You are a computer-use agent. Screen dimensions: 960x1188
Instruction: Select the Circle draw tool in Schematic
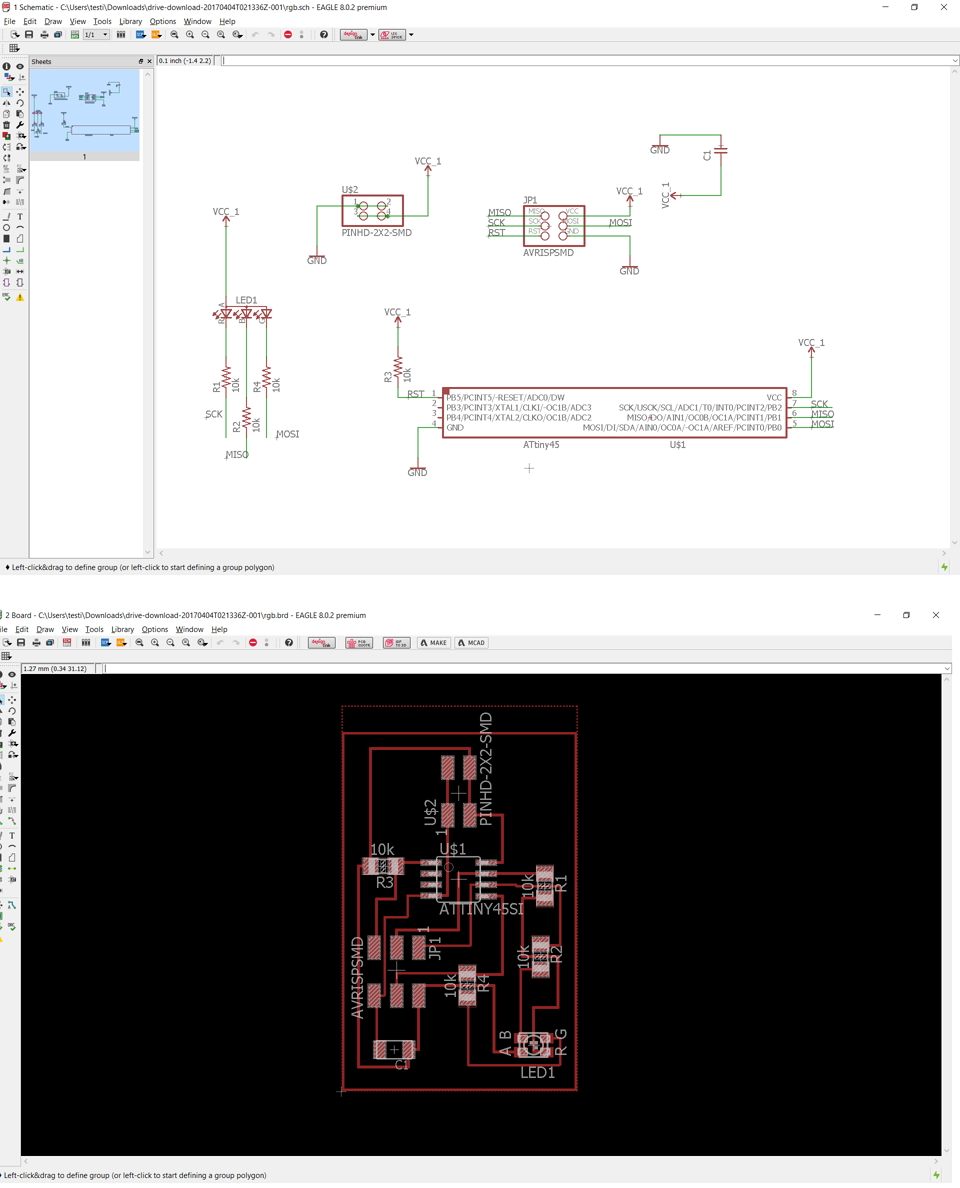pyautogui.click(x=7, y=227)
